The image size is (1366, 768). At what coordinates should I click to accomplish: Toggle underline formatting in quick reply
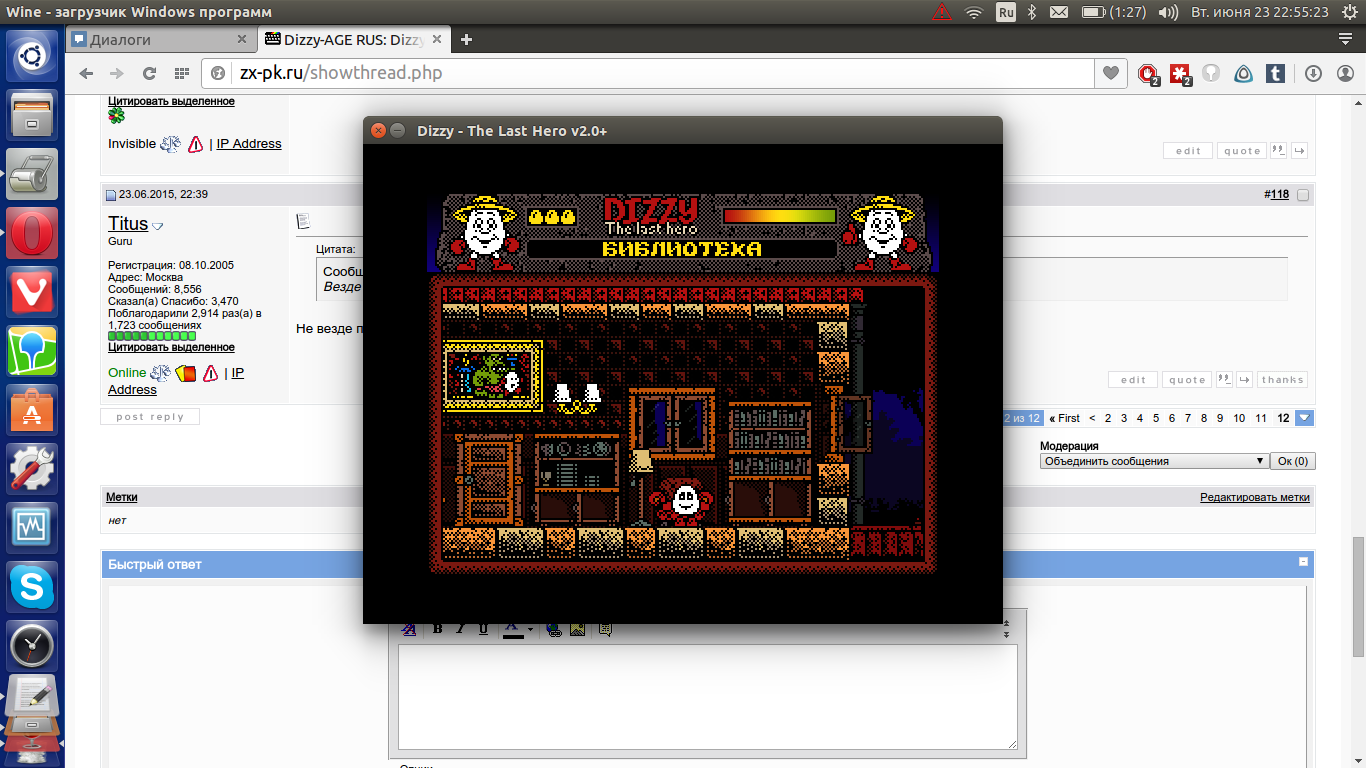click(x=483, y=629)
